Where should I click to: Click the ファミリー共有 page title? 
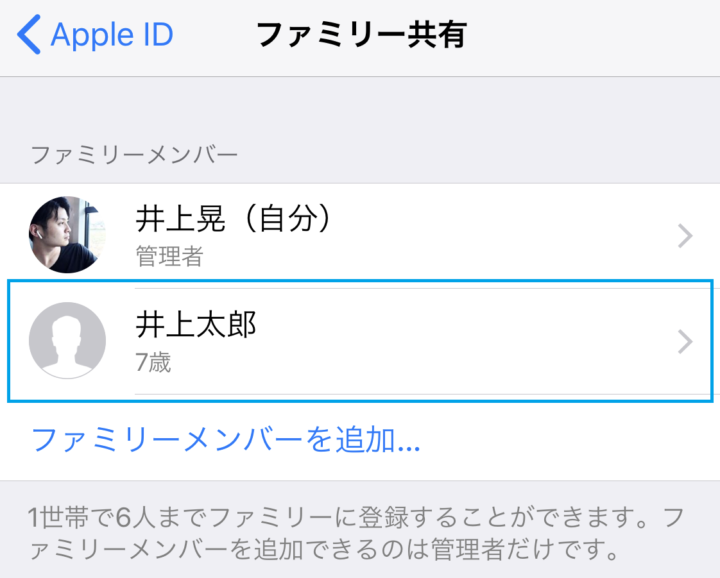pyautogui.click(x=362, y=35)
